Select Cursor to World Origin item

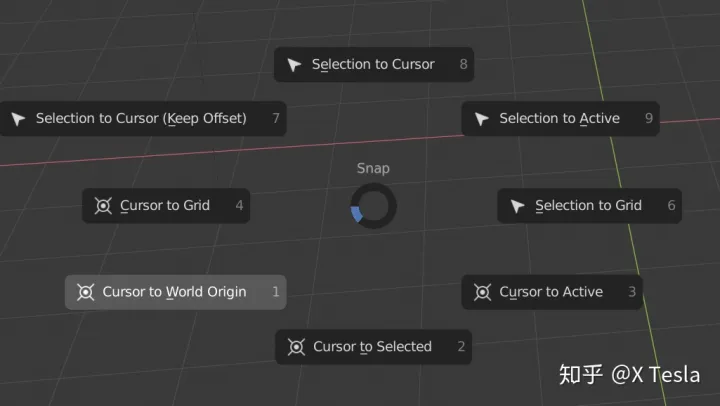176,292
